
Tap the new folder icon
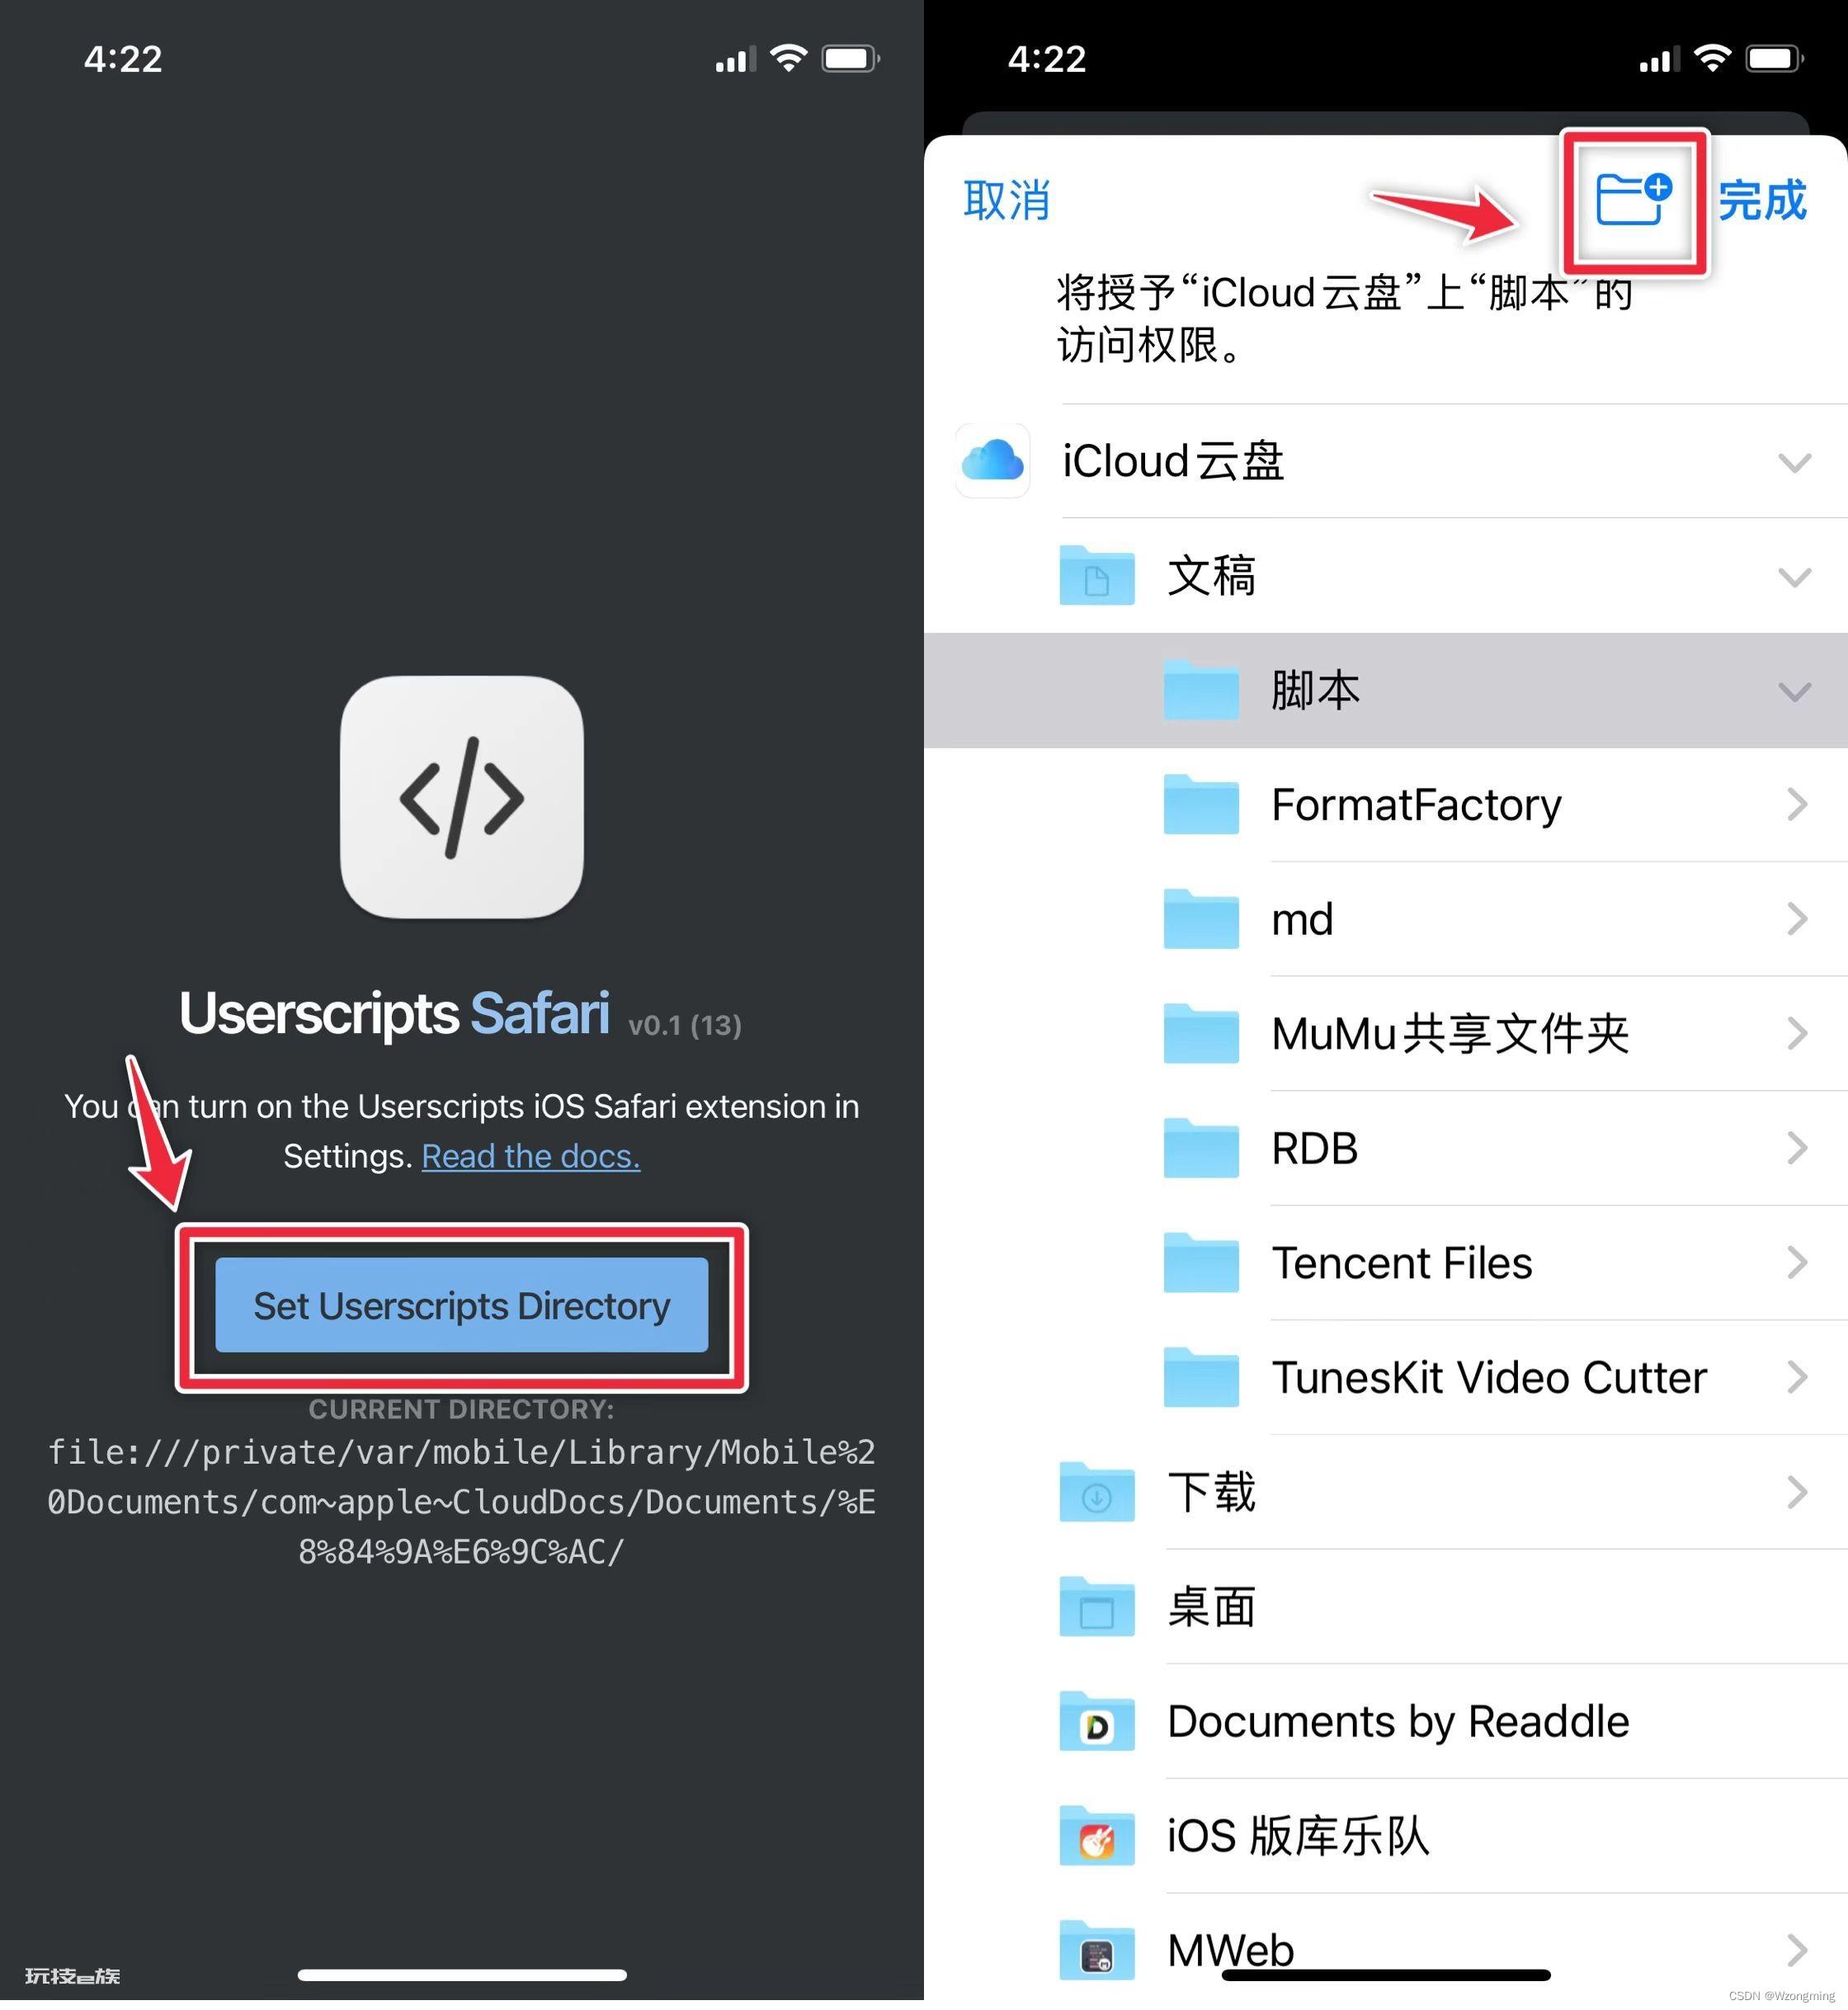(1634, 199)
